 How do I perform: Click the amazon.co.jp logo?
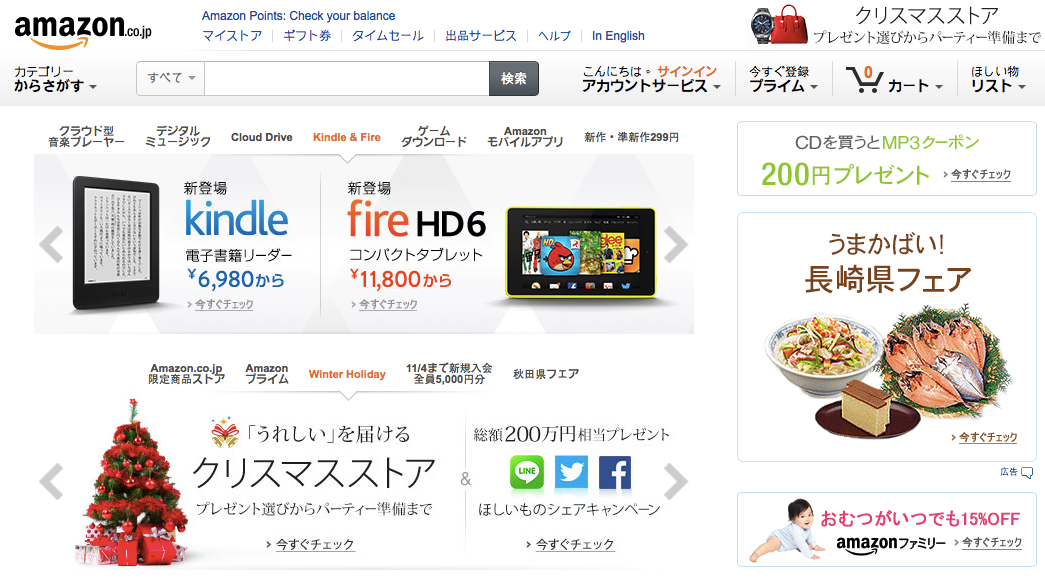(83, 30)
